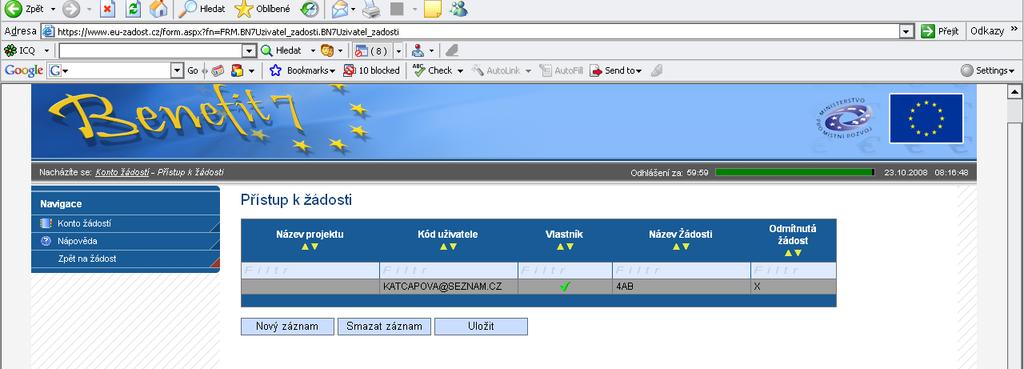Click Filtr field under Název žádosti

pyautogui.click(x=681, y=270)
